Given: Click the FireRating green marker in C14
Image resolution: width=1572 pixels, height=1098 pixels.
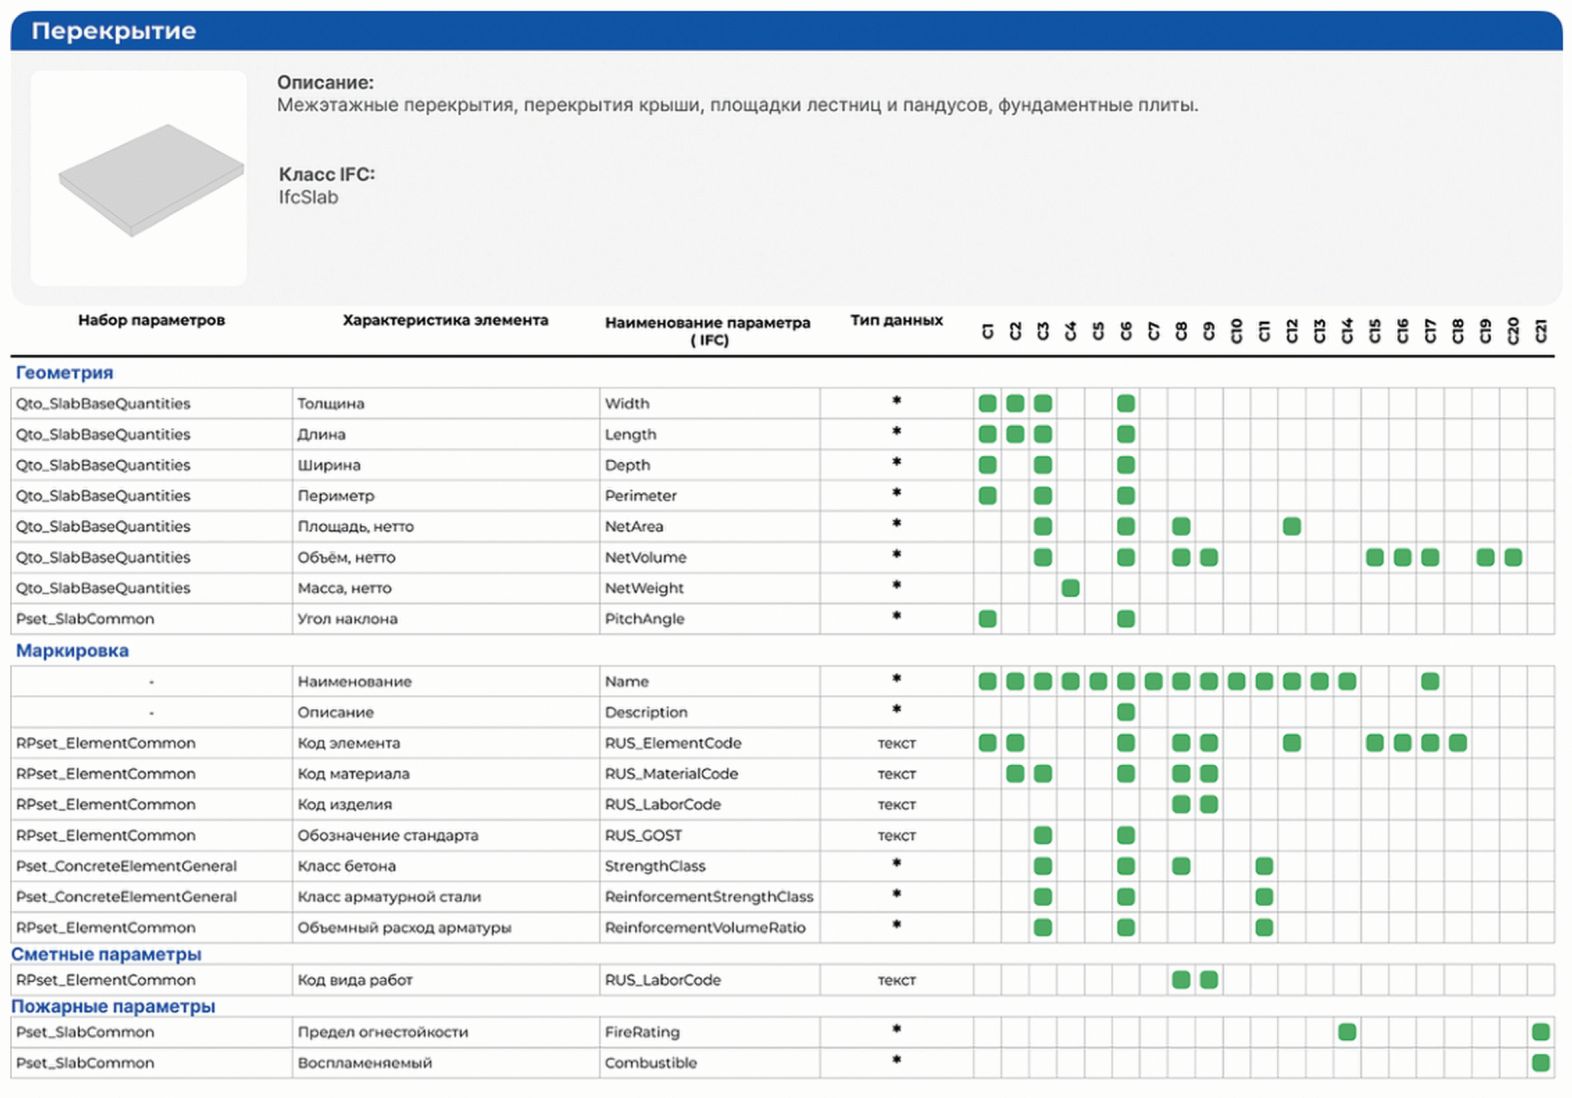Looking at the screenshot, I should click(1347, 1032).
